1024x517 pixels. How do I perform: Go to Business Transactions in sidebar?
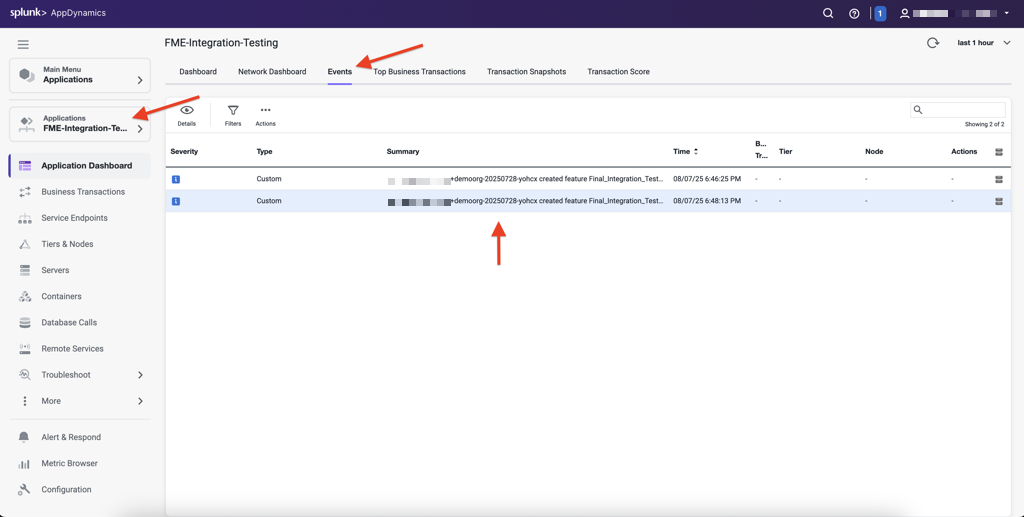coord(83,192)
